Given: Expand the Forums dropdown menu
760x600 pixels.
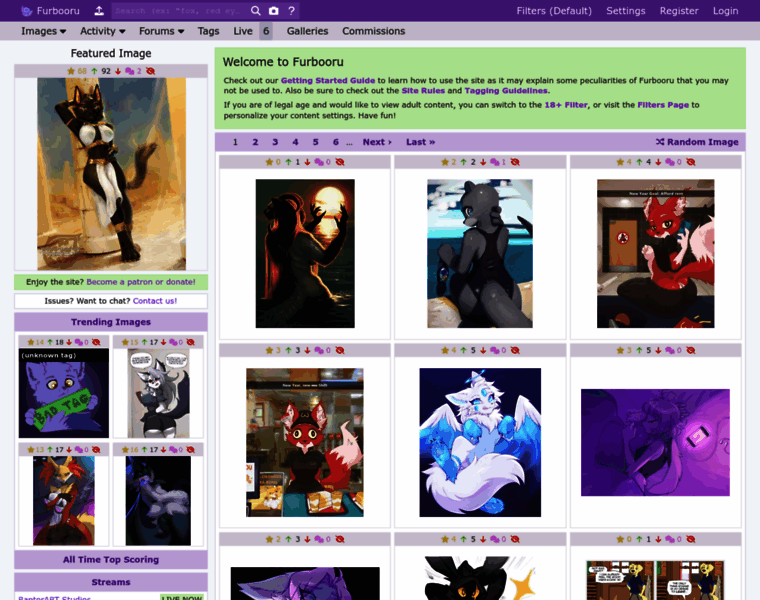Looking at the screenshot, I should pyautogui.click(x=161, y=31).
